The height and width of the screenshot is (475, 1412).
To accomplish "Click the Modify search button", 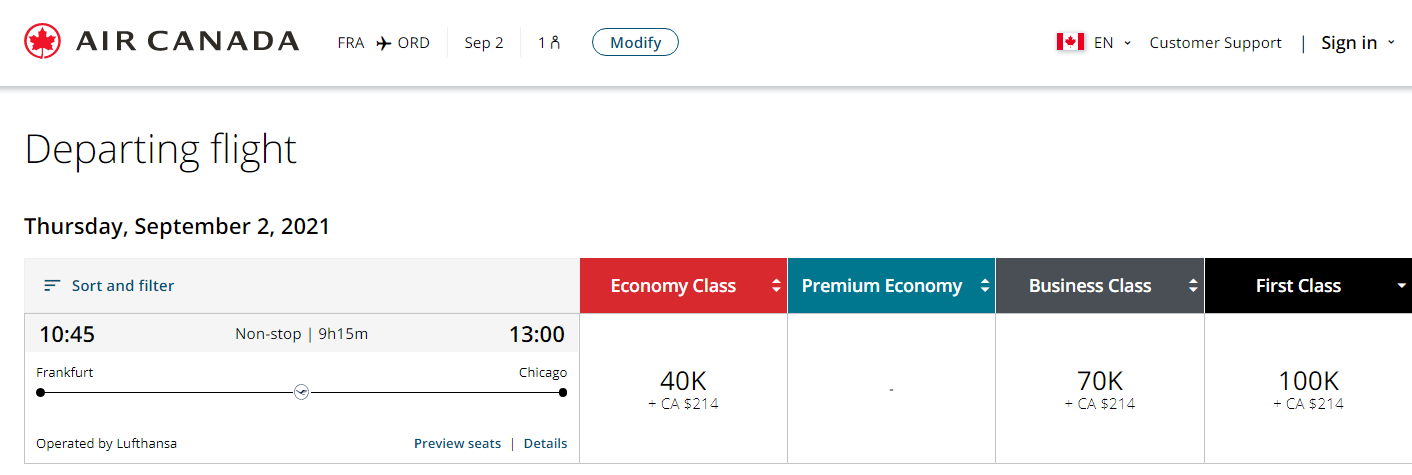I will 635,42.
